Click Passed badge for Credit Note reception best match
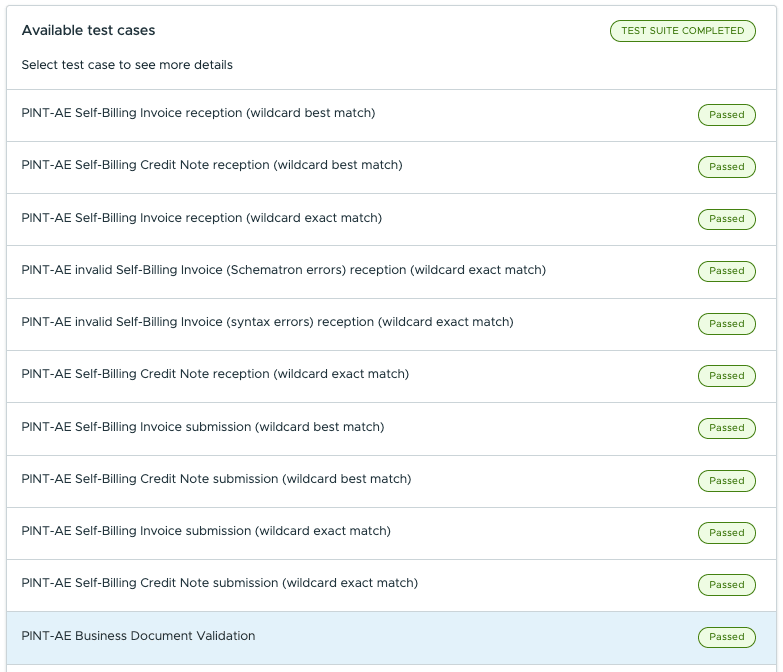Viewport: 783px width, 672px height. click(x=727, y=167)
